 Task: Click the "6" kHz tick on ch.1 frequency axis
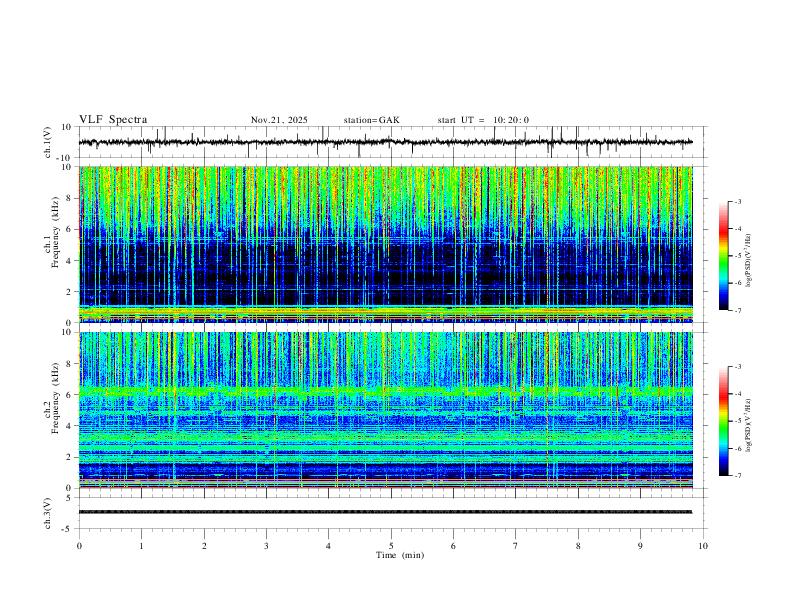(70, 229)
